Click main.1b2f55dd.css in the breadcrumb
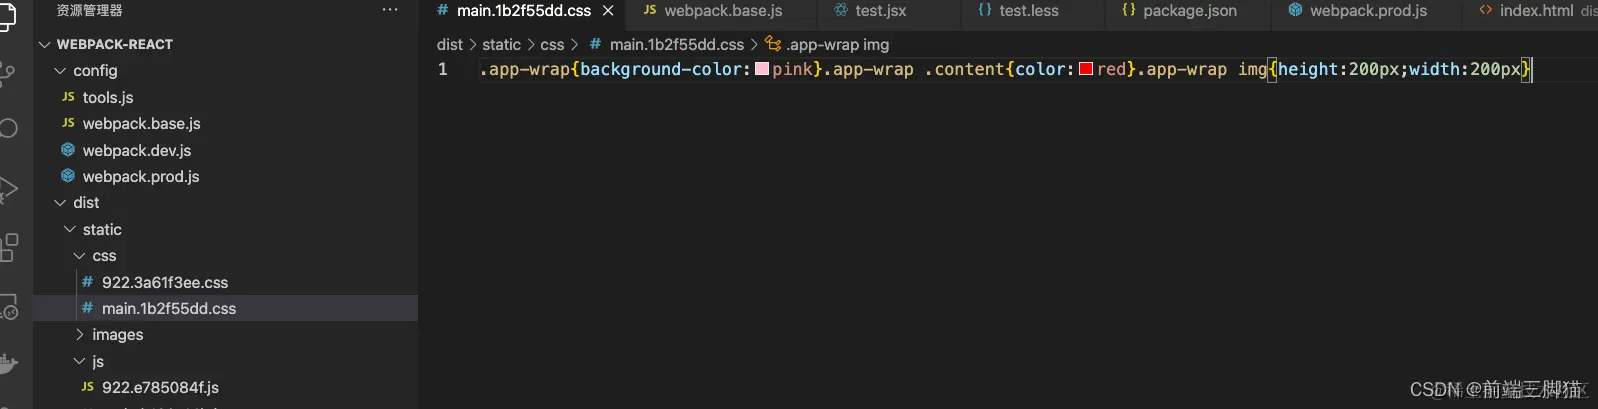 coord(677,44)
